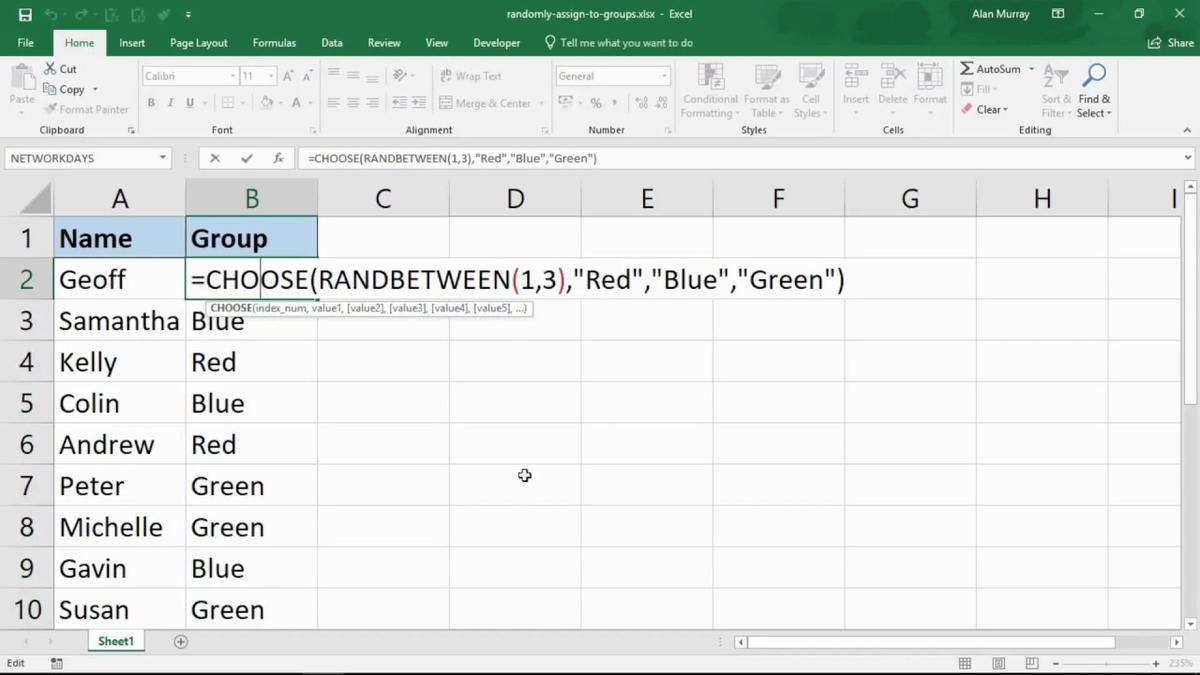
Task: Click the Percent Style icon
Action: 596,102
